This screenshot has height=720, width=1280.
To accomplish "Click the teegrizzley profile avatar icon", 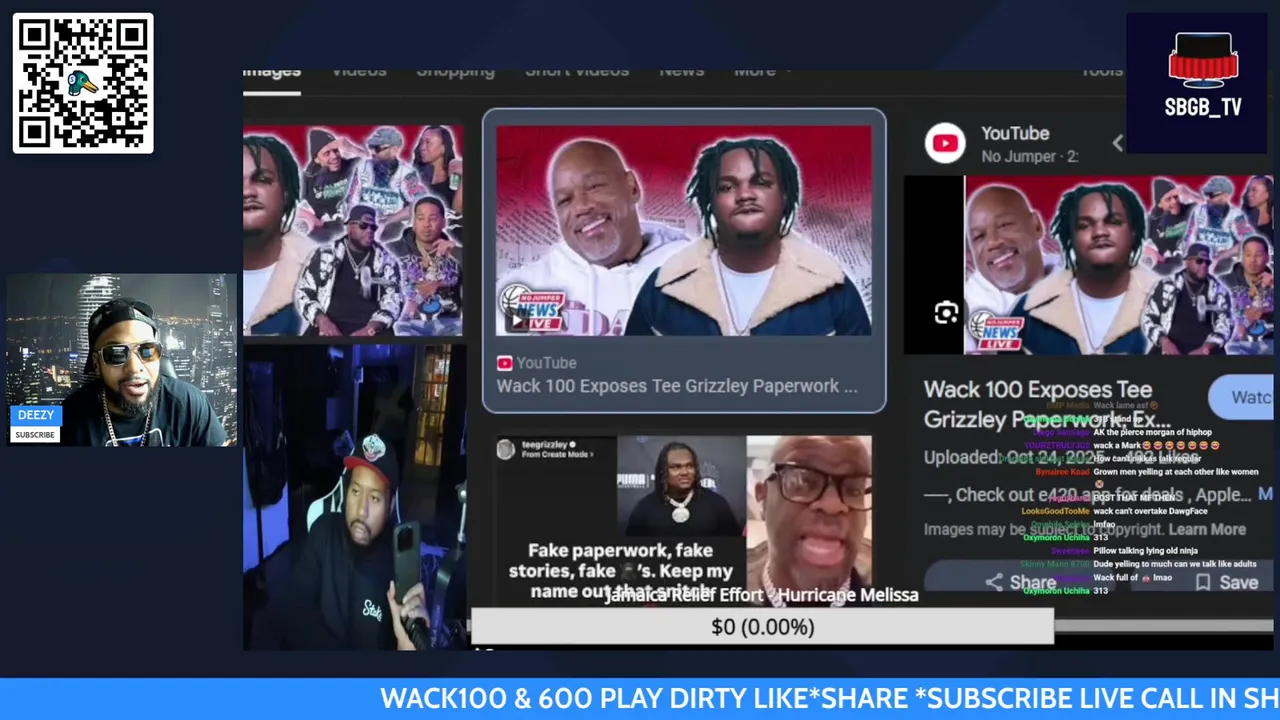I will tap(506, 450).
